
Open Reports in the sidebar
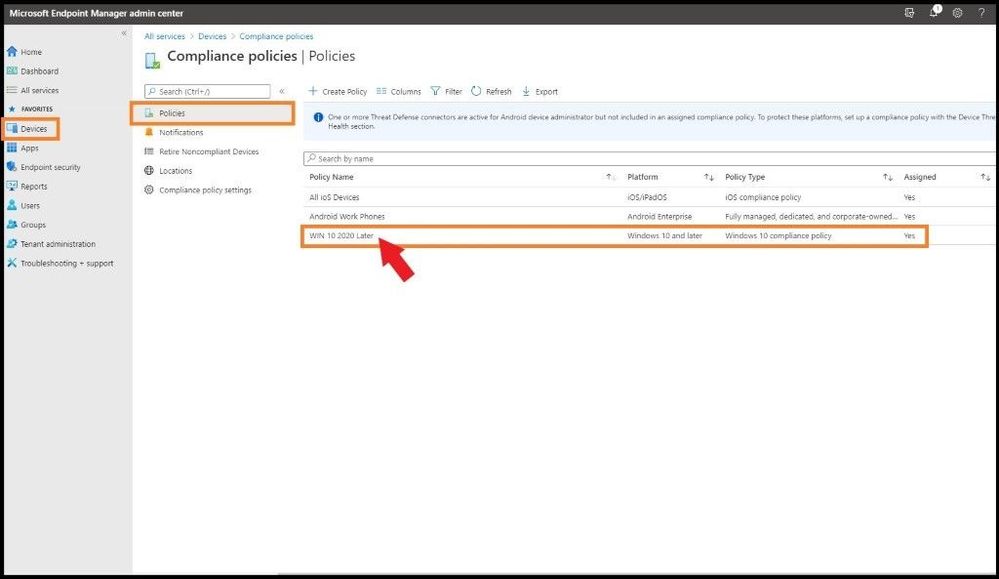coord(27,186)
